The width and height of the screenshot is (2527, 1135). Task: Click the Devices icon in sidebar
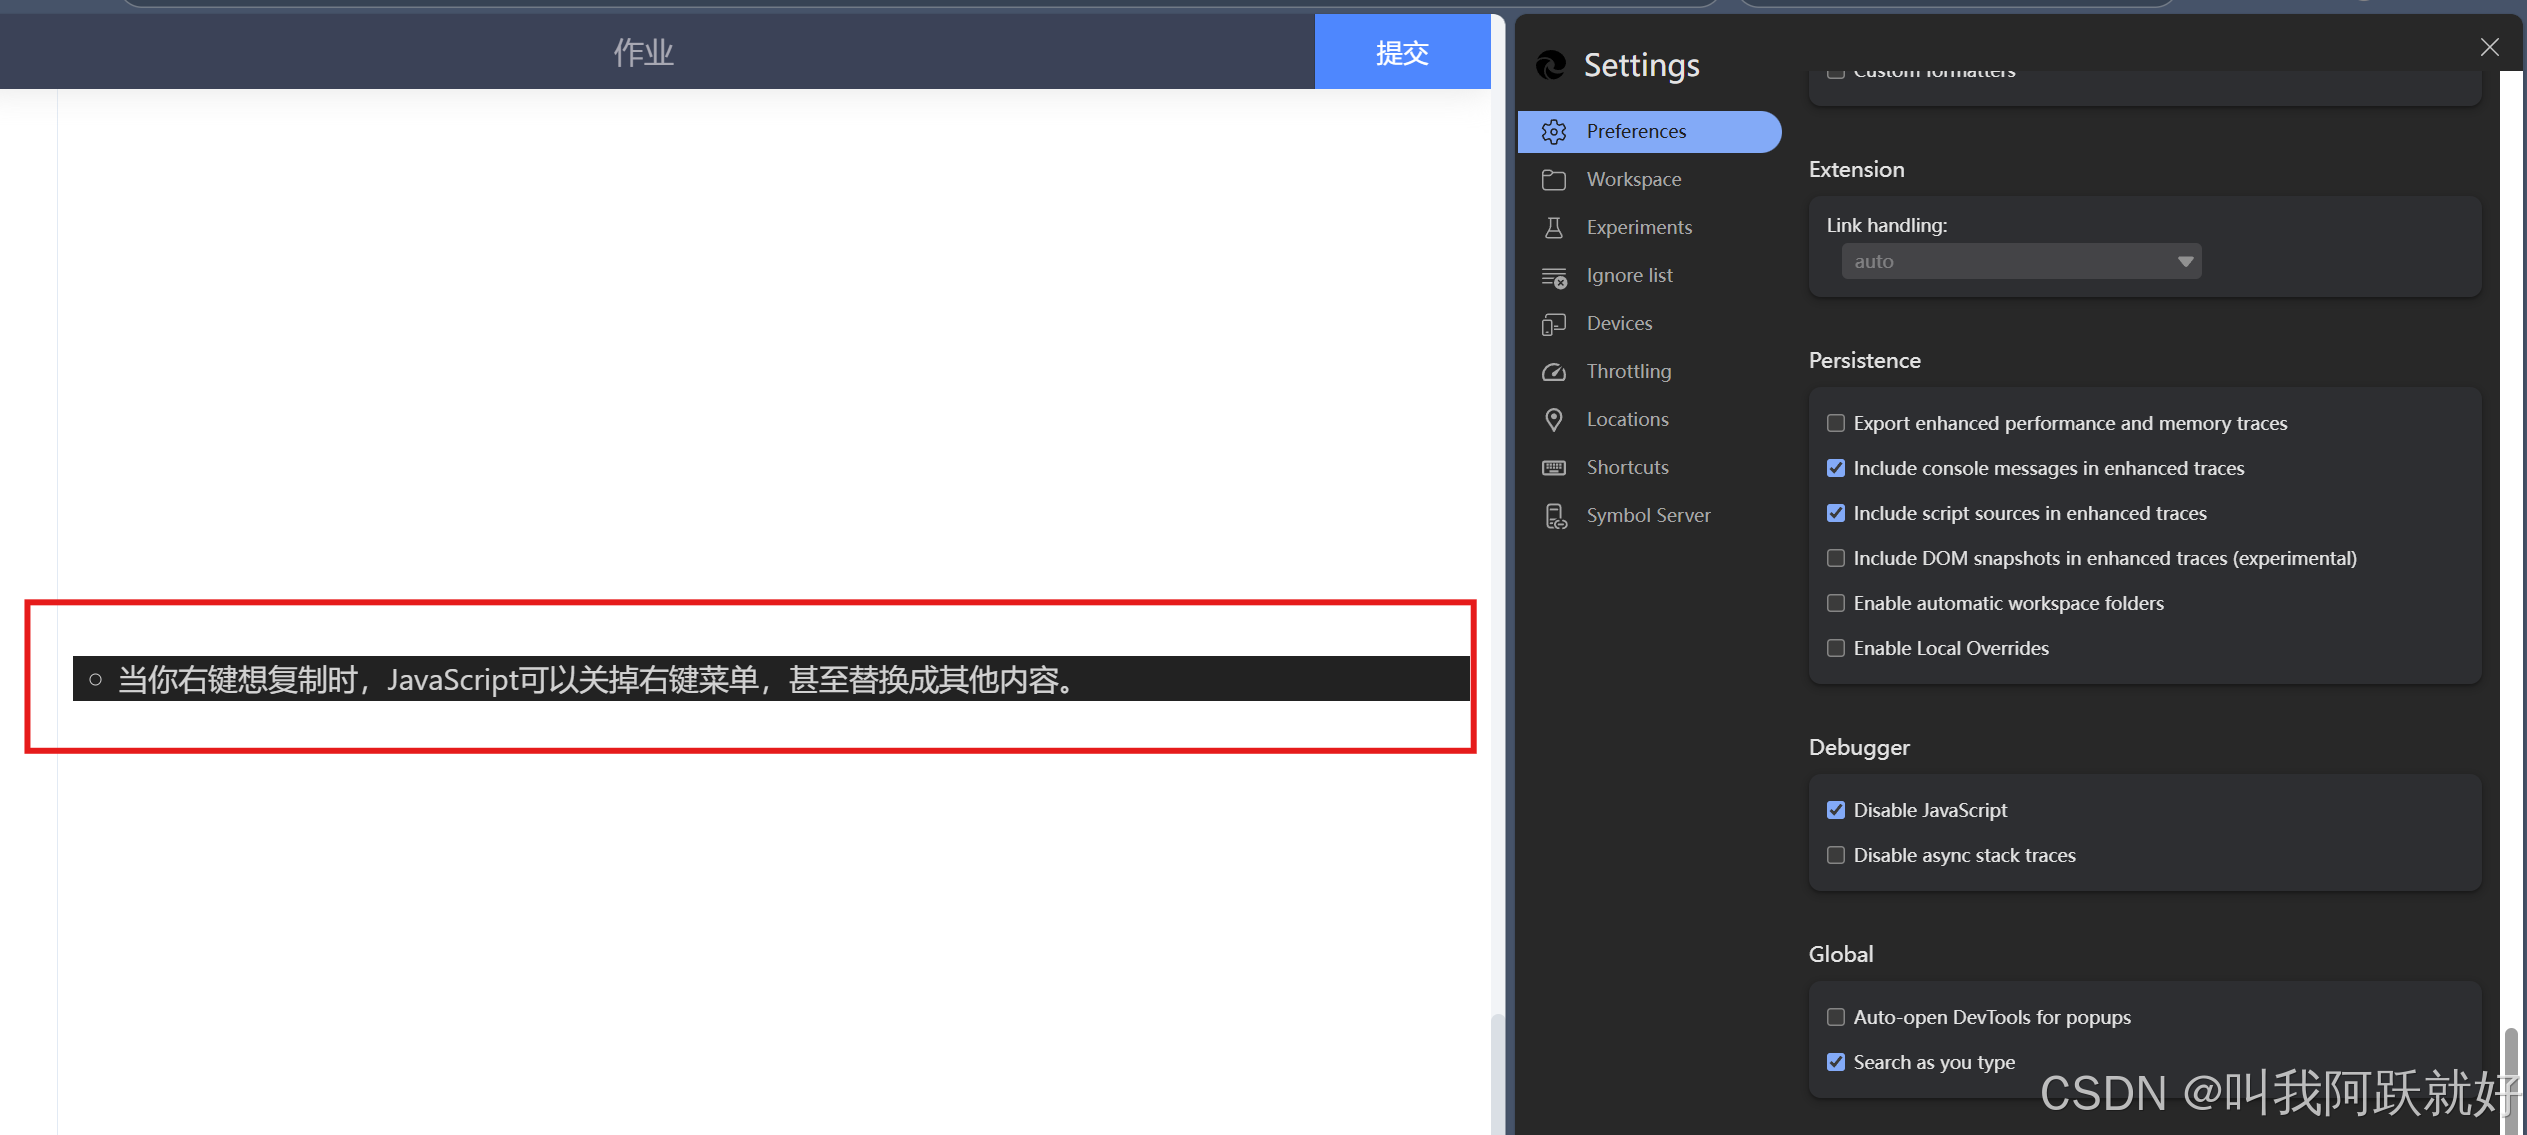[1553, 324]
